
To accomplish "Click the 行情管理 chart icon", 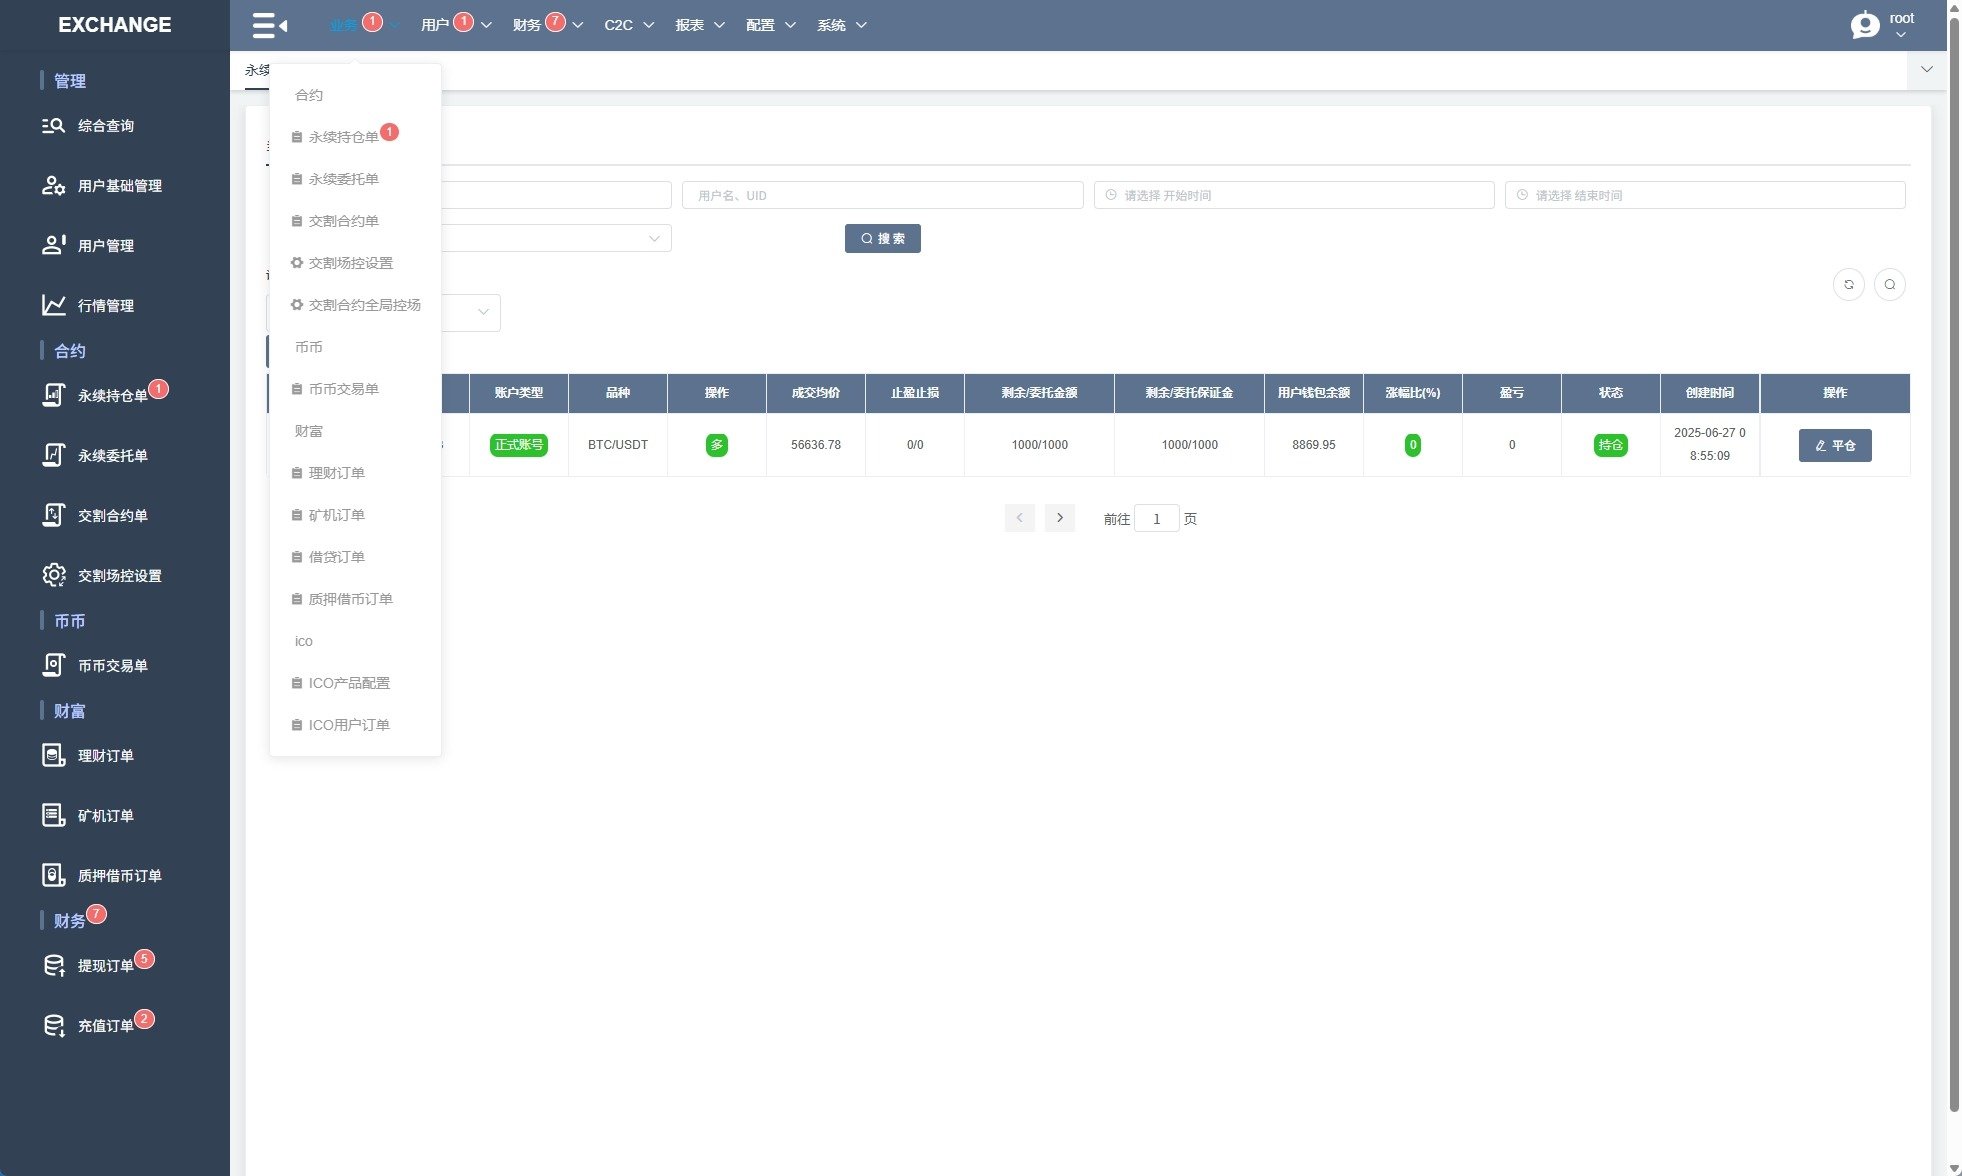I will [x=53, y=305].
